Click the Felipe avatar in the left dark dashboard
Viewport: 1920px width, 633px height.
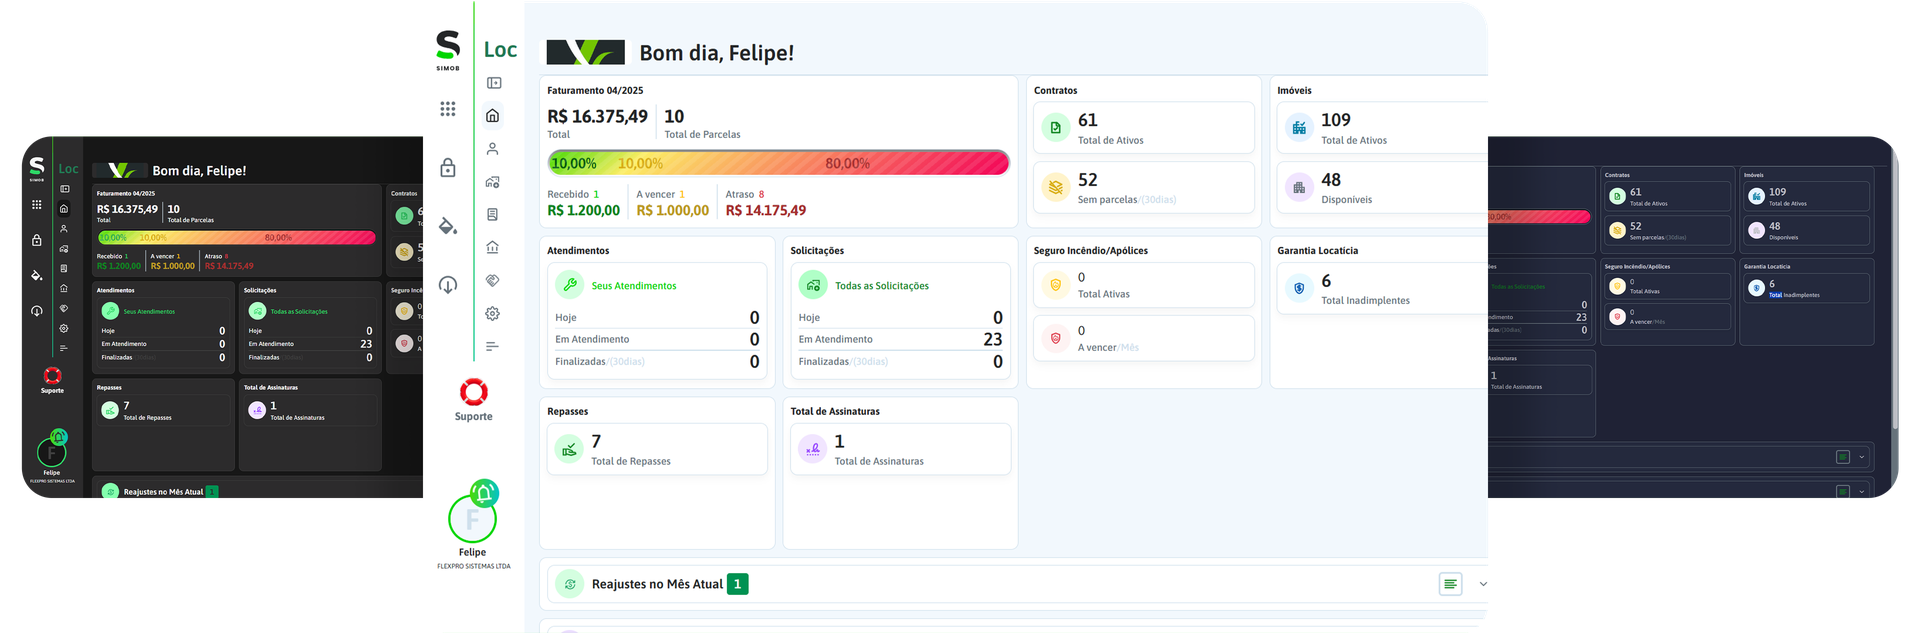[51, 454]
